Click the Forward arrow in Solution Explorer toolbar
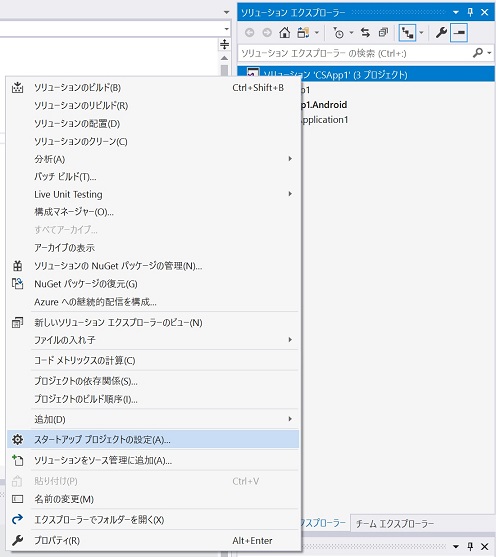Viewport: 496px width, 557px height. [x=267, y=33]
